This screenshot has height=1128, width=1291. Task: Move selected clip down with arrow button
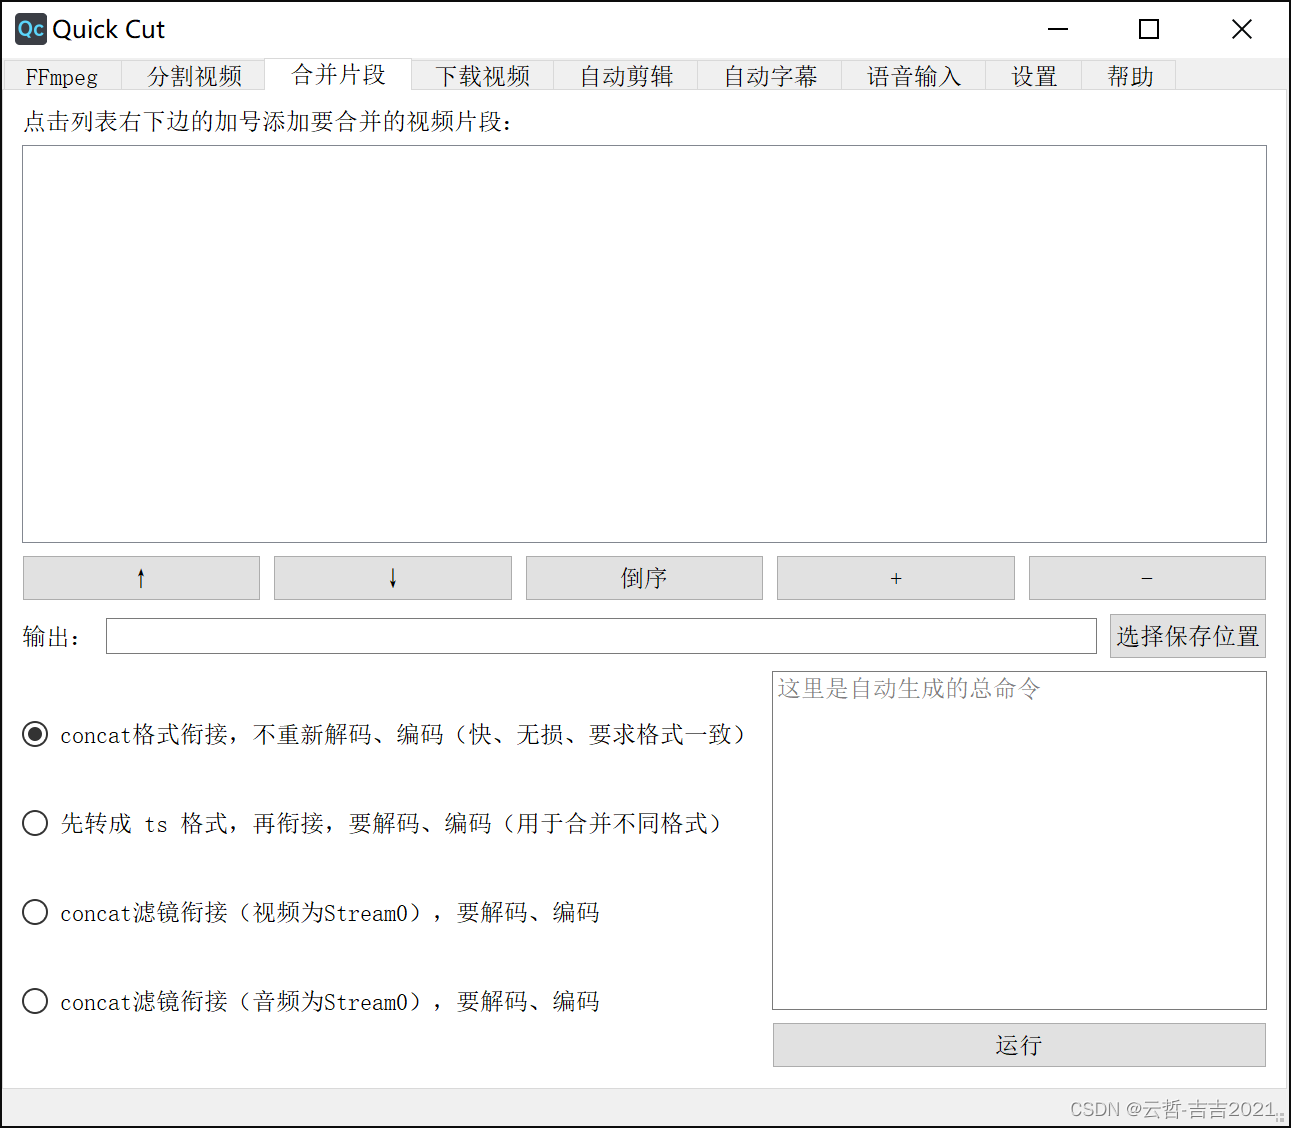392,578
